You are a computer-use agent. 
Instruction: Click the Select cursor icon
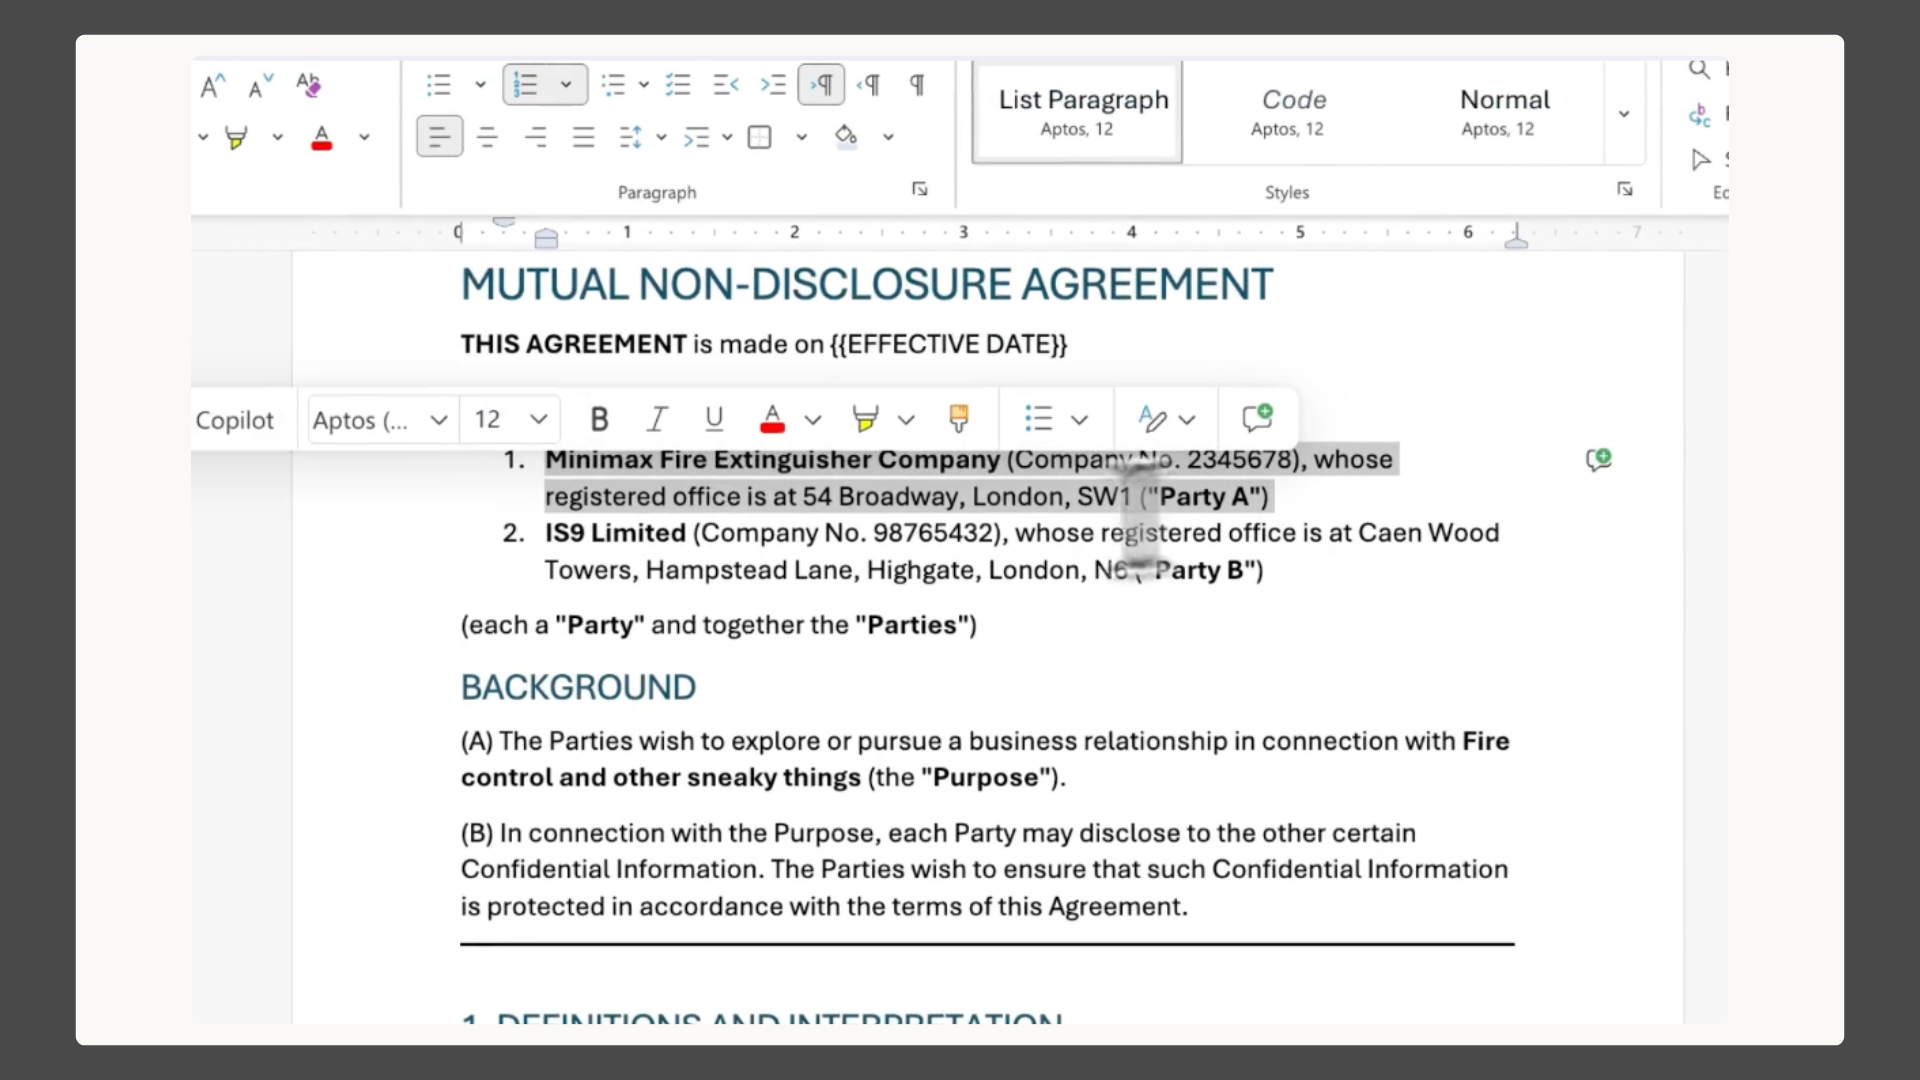point(1700,160)
